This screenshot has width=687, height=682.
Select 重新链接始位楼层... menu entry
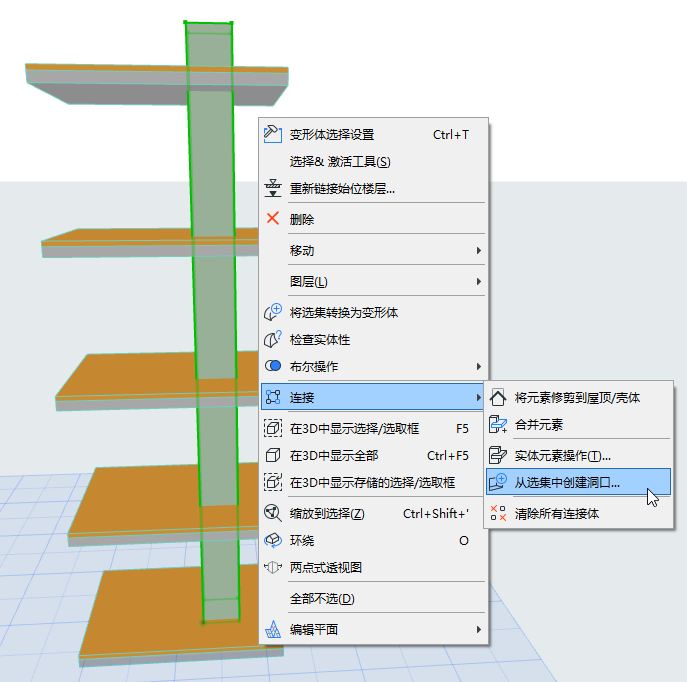[373, 188]
